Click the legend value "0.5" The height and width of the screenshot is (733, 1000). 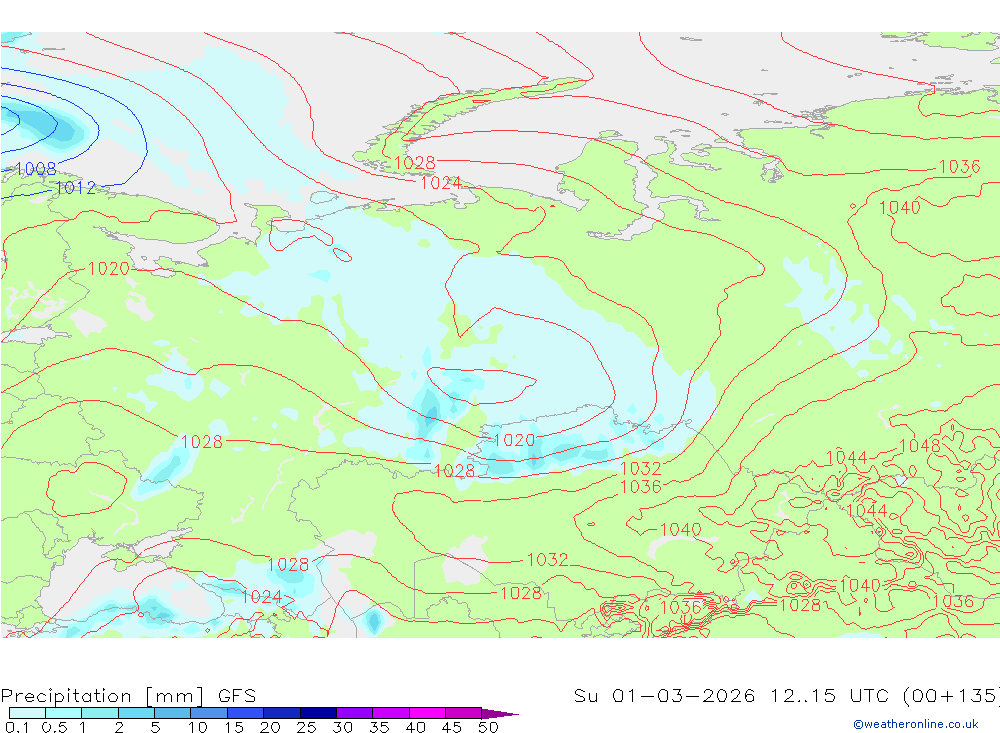tap(54, 727)
